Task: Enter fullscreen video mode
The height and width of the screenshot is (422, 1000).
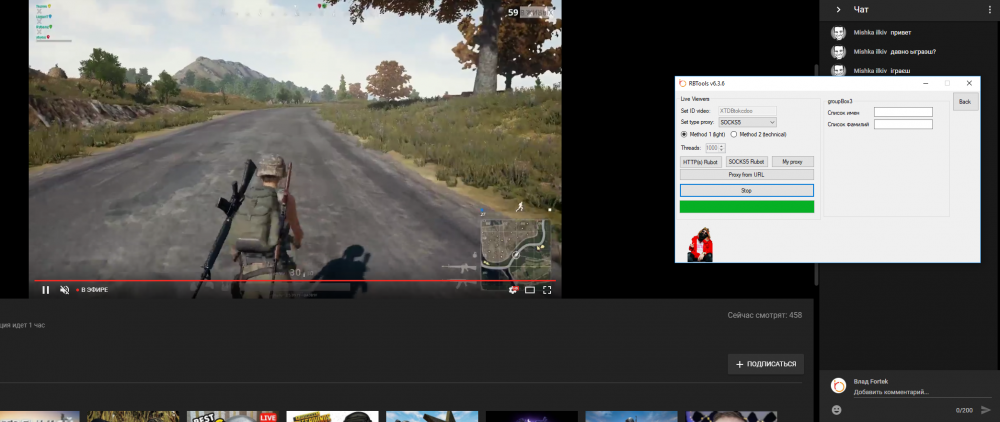Action: pos(546,290)
